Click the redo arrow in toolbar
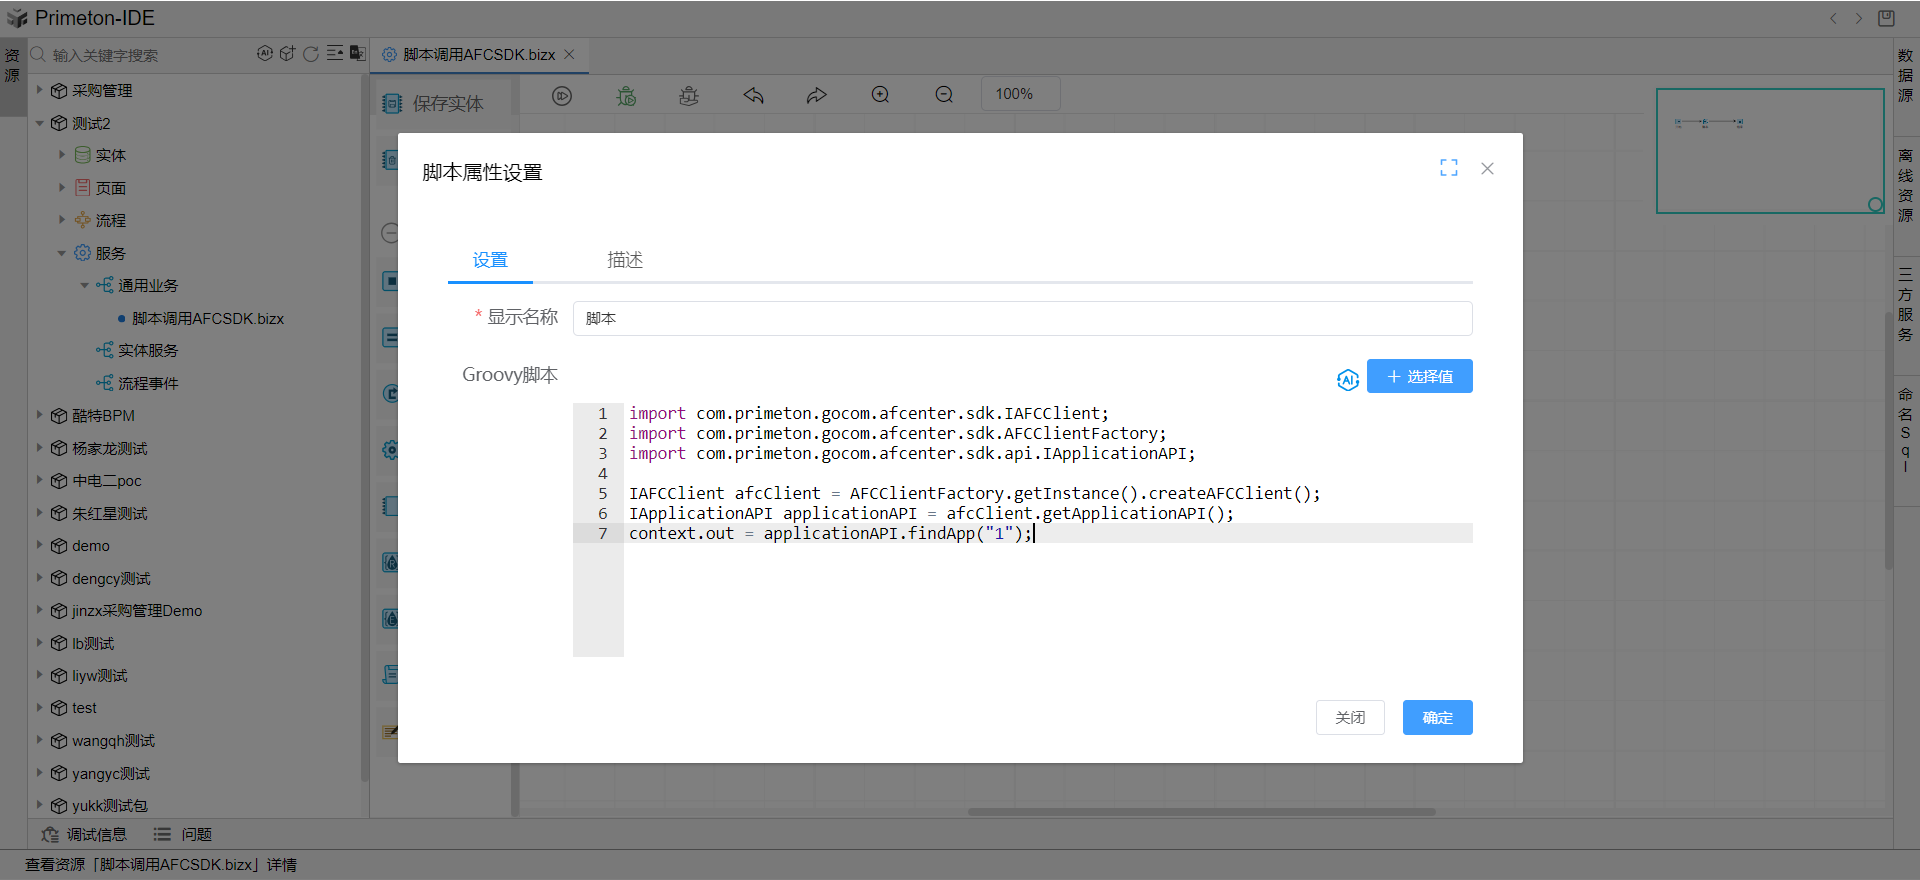The width and height of the screenshot is (1920, 880). pyautogui.click(x=817, y=96)
